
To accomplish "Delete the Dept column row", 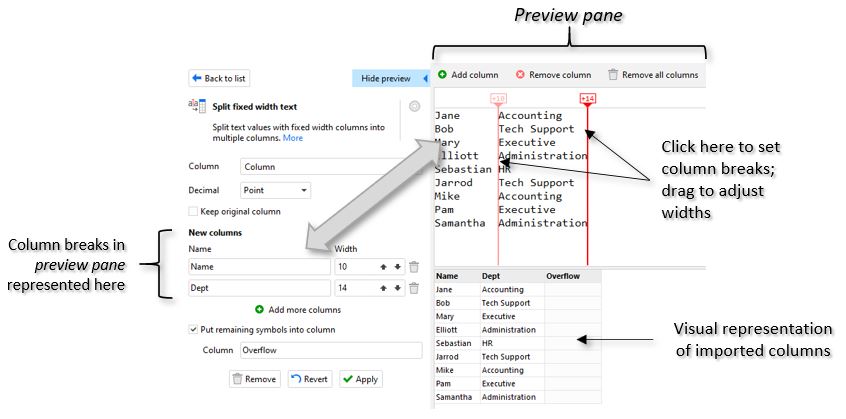I will 414,289.
